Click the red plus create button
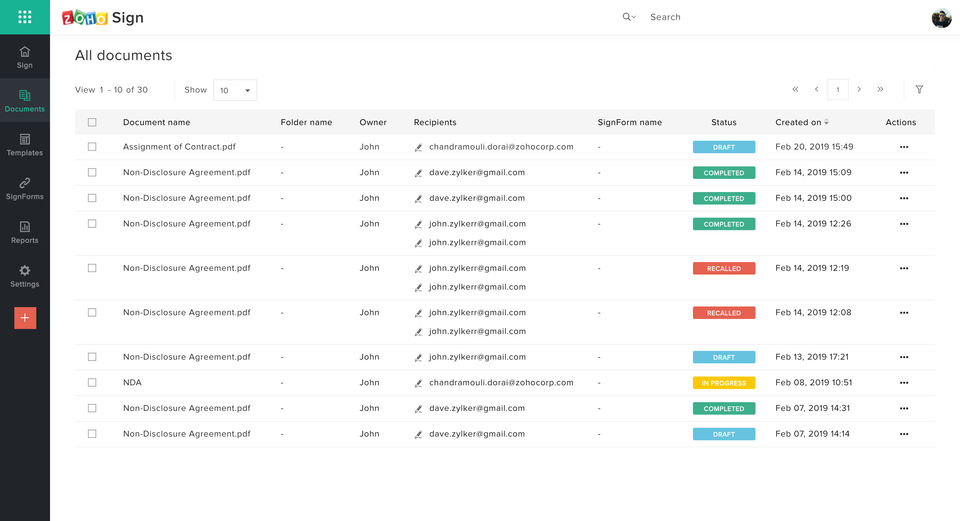This screenshot has height=521, width=960. pos(25,318)
